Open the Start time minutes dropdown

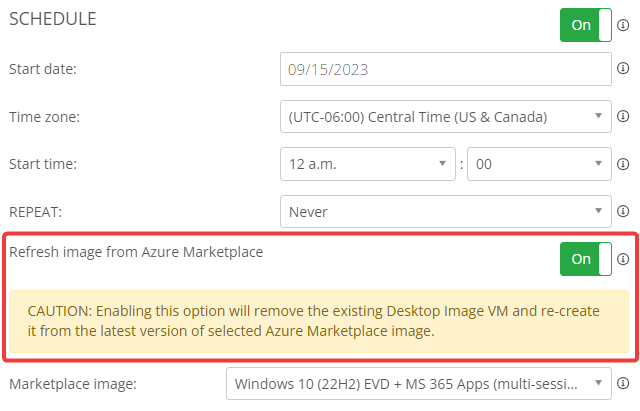coord(539,164)
